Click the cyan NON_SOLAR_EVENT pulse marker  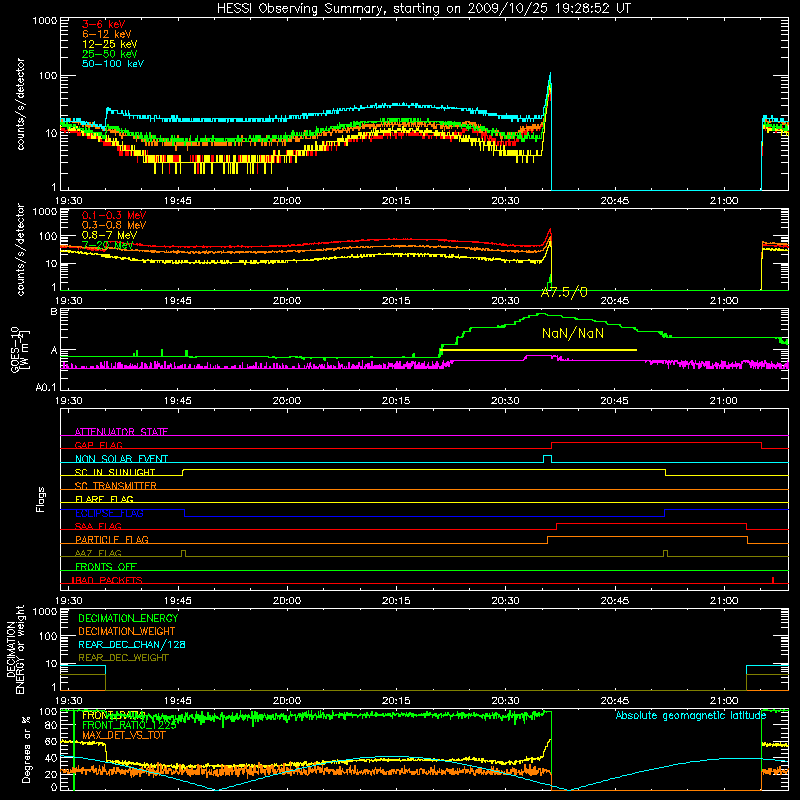click(x=547, y=458)
